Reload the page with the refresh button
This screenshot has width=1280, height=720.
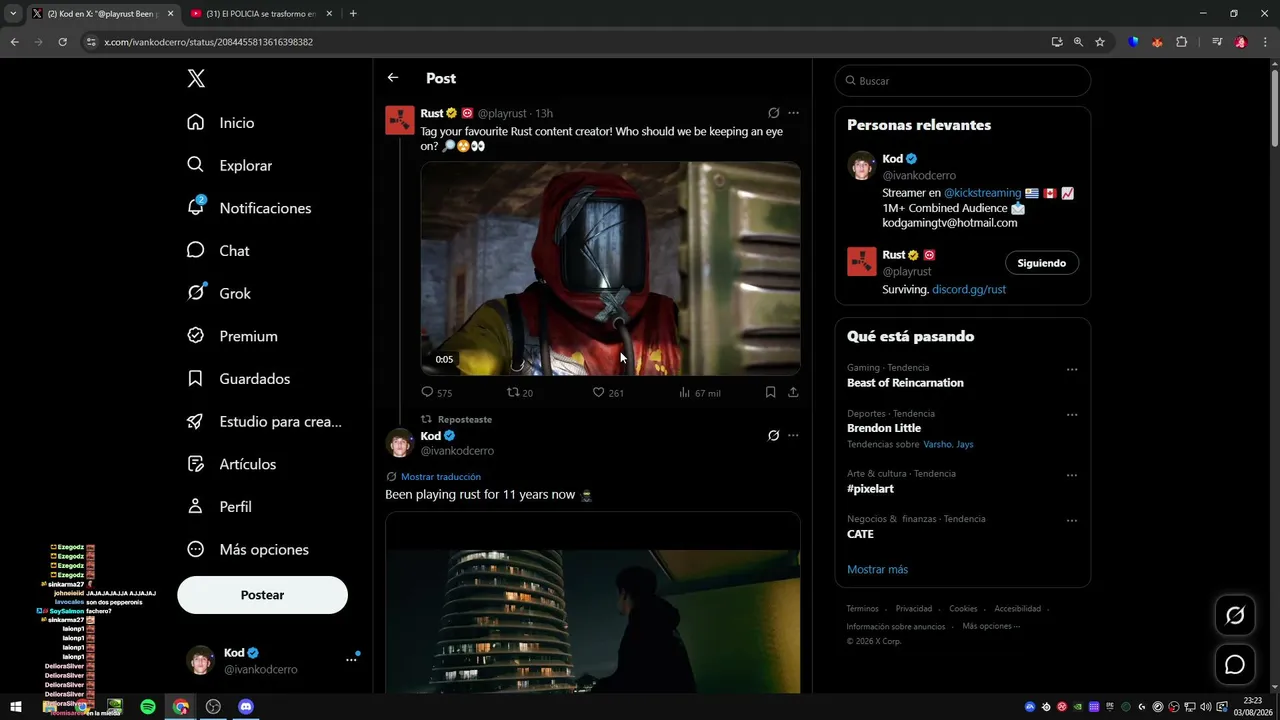point(62,42)
